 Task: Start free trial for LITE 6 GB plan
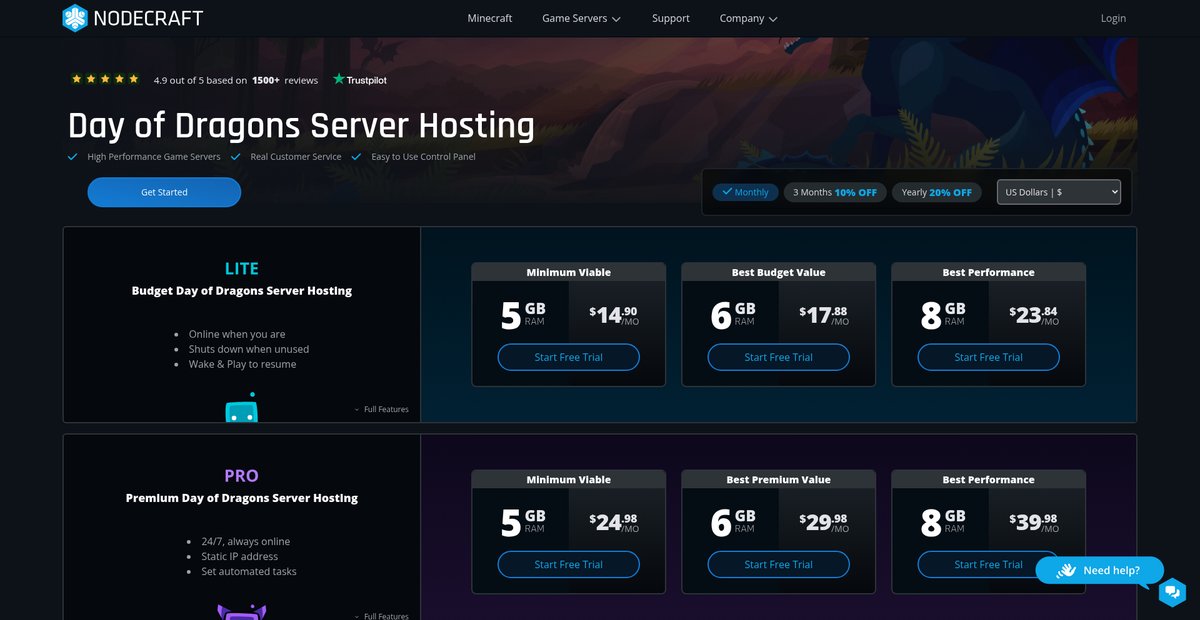coord(778,357)
